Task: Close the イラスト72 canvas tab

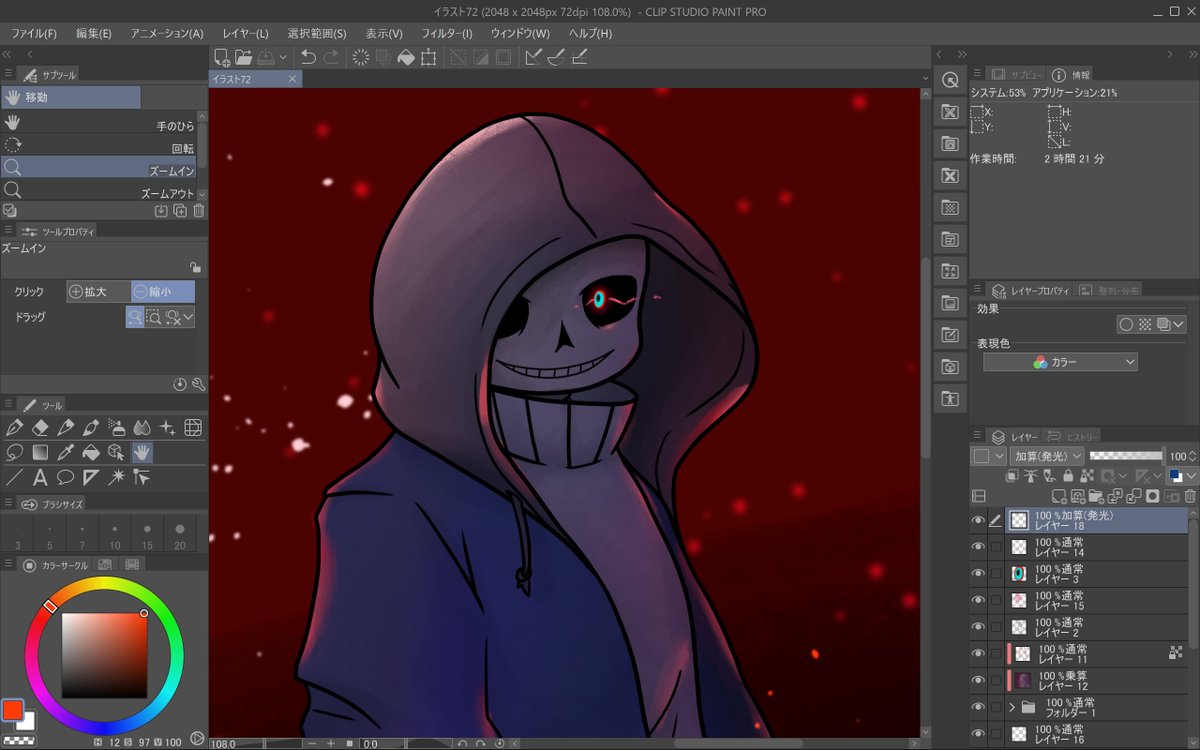Action: [x=292, y=78]
